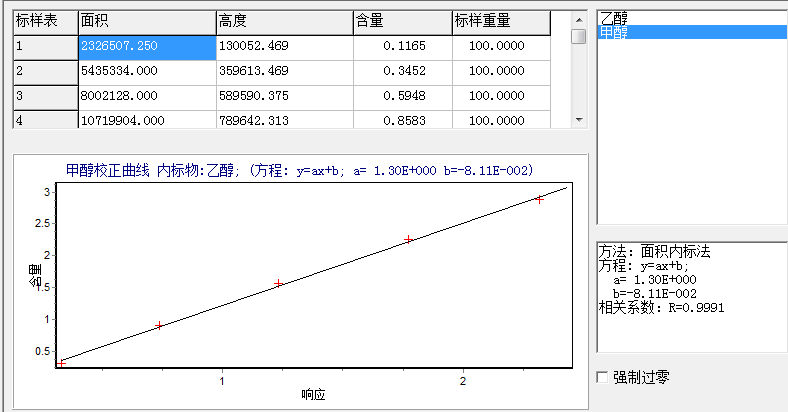Select the area cell 2326507.250
This screenshot has height=412, width=788.
click(x=145, y=47)
